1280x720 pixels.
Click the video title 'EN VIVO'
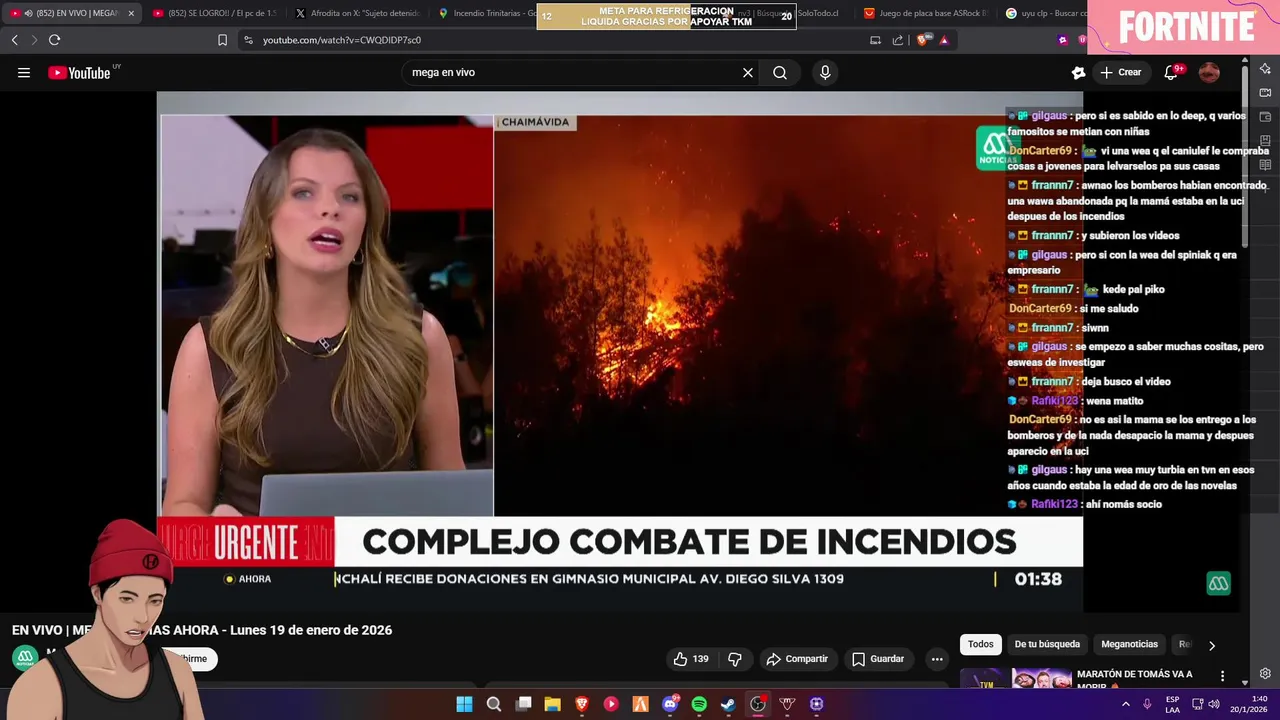[202, 630]
